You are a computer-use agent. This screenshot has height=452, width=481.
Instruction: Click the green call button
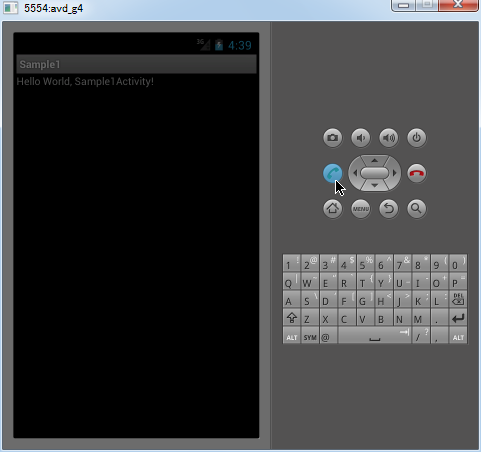(x=332, y=173)
